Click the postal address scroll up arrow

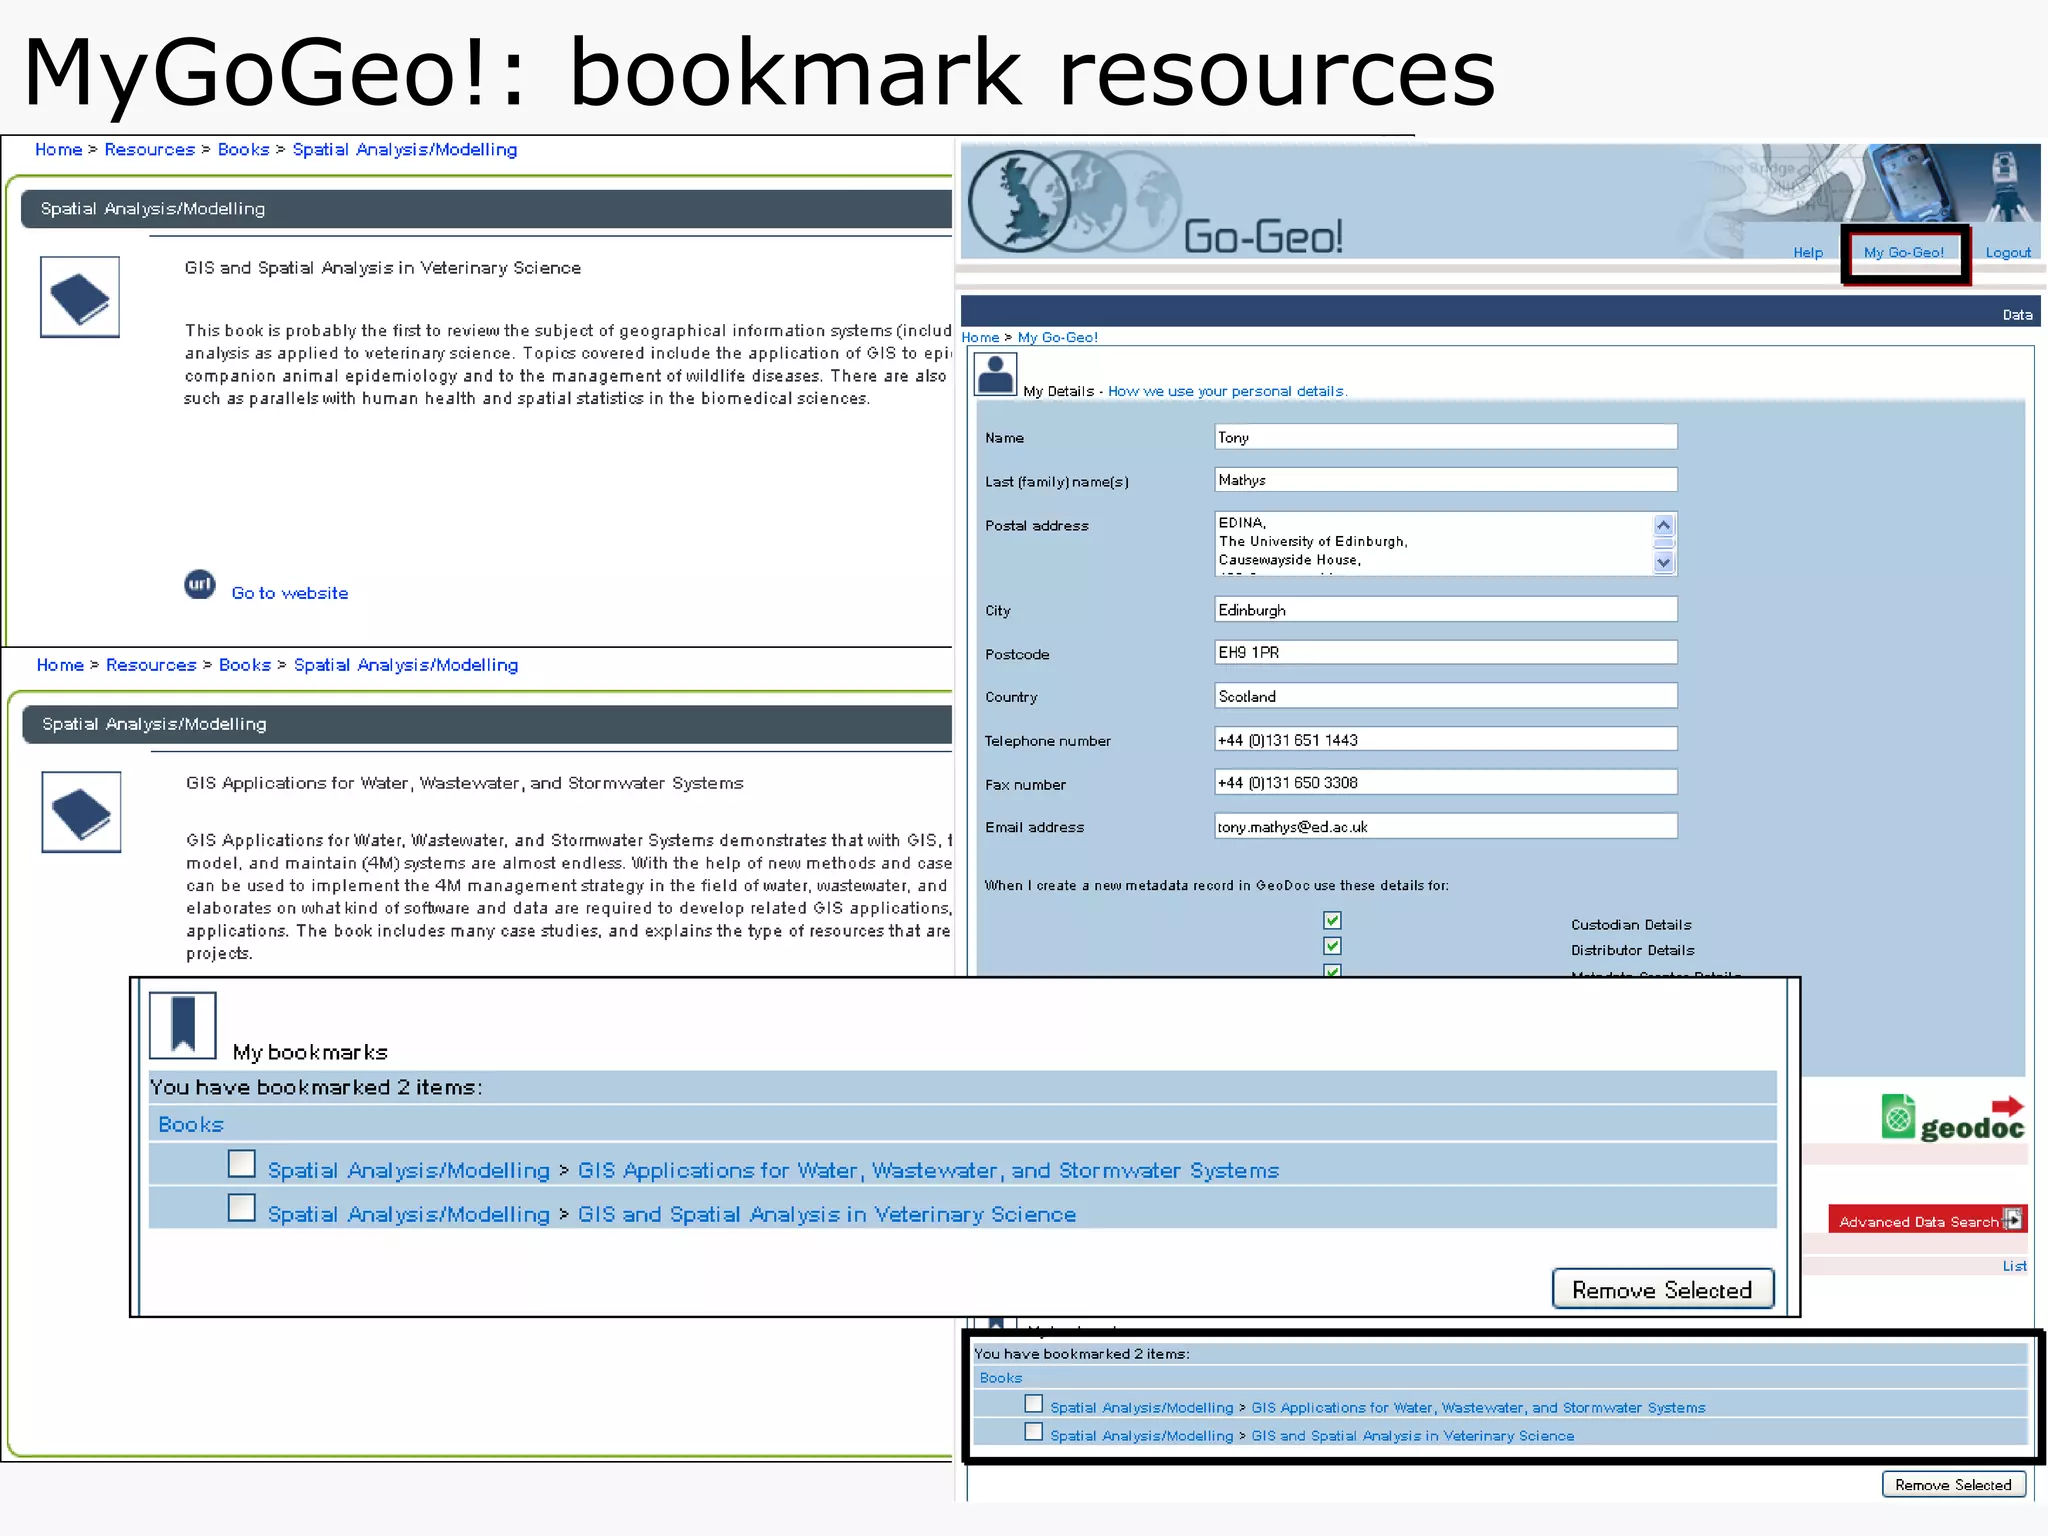coord(1663,525)
